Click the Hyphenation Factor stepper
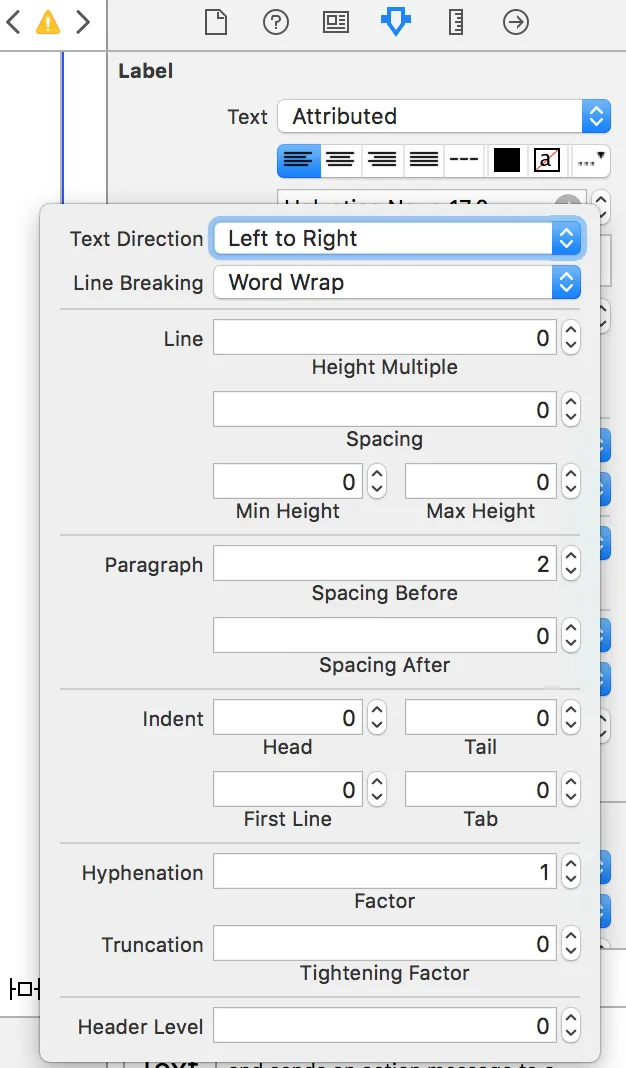This screenshot has width=626, height=1068. (x=571, y=873)
